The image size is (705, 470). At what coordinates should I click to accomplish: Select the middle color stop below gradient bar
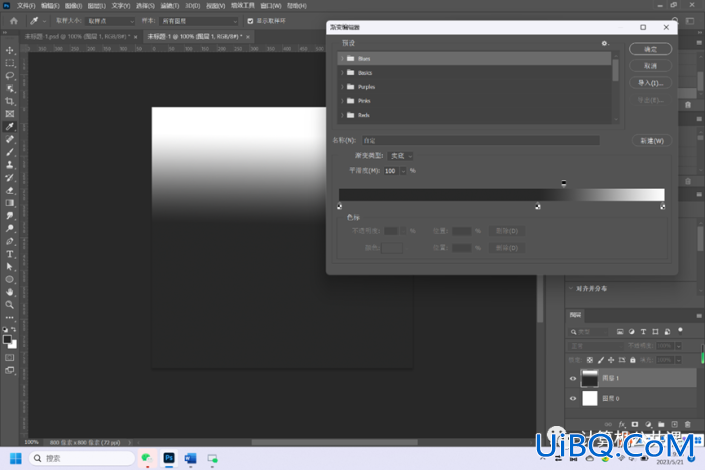538,206
